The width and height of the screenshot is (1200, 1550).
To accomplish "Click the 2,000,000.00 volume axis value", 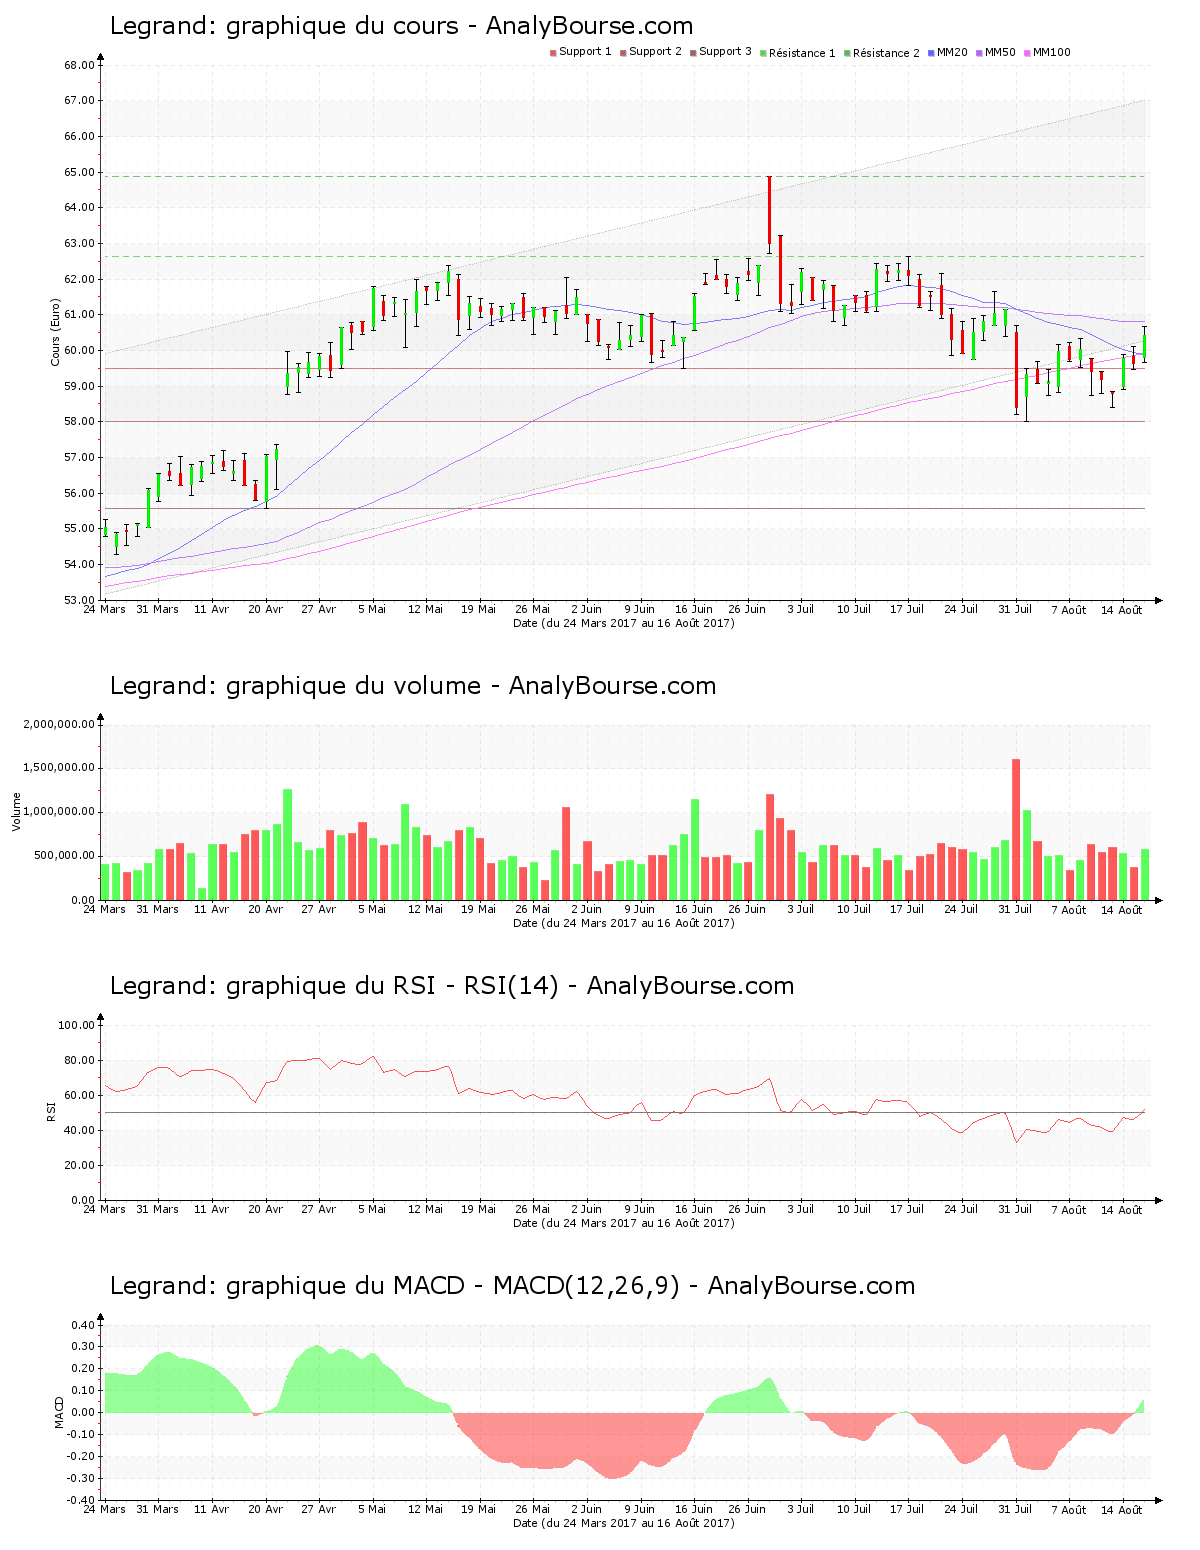I will pyautogui.click(x=59, y=724).
